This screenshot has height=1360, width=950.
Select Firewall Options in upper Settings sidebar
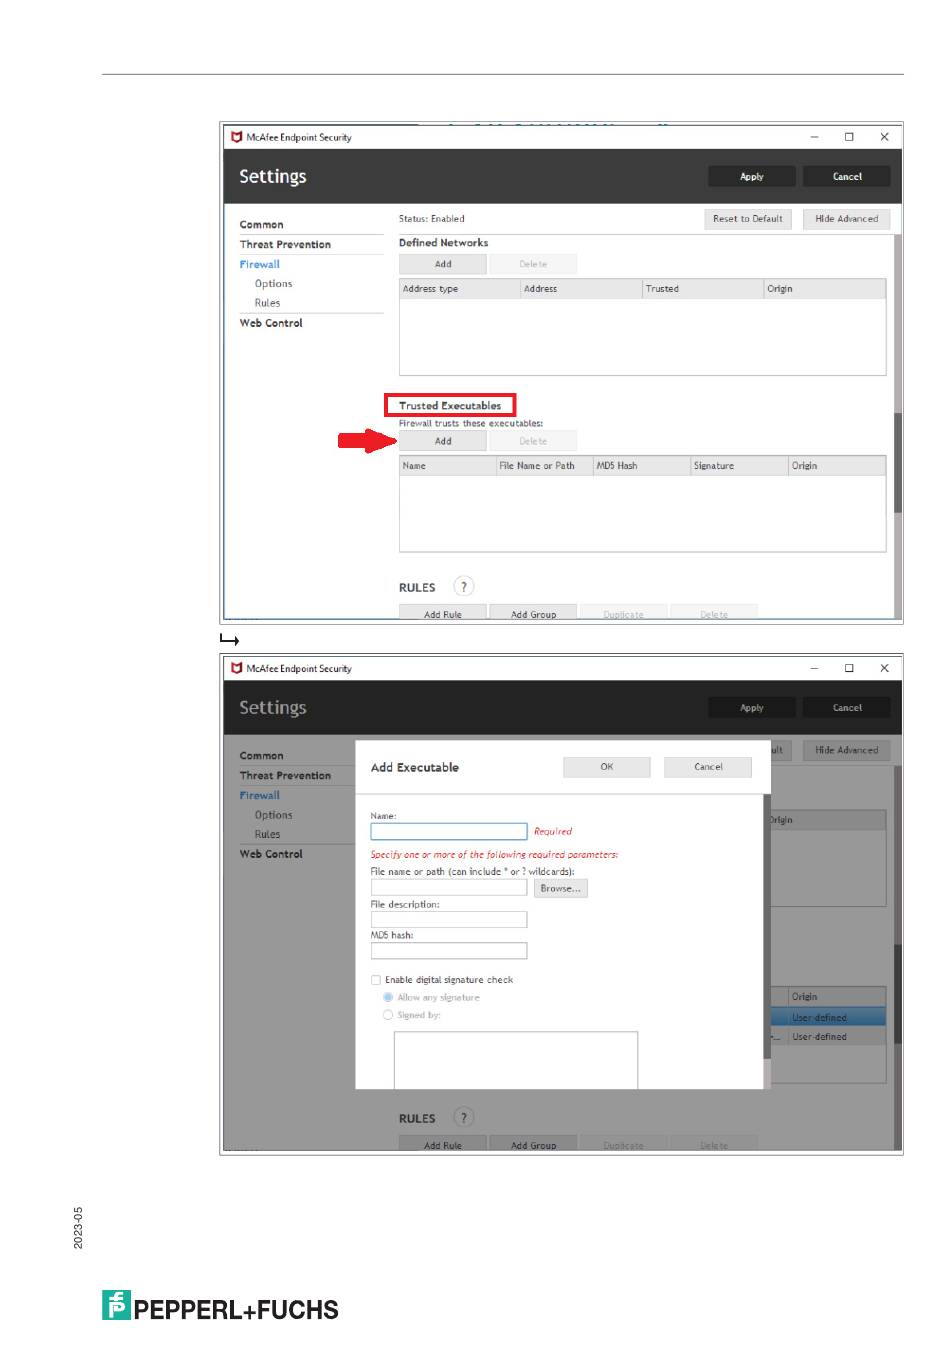[x=273, y=284]
